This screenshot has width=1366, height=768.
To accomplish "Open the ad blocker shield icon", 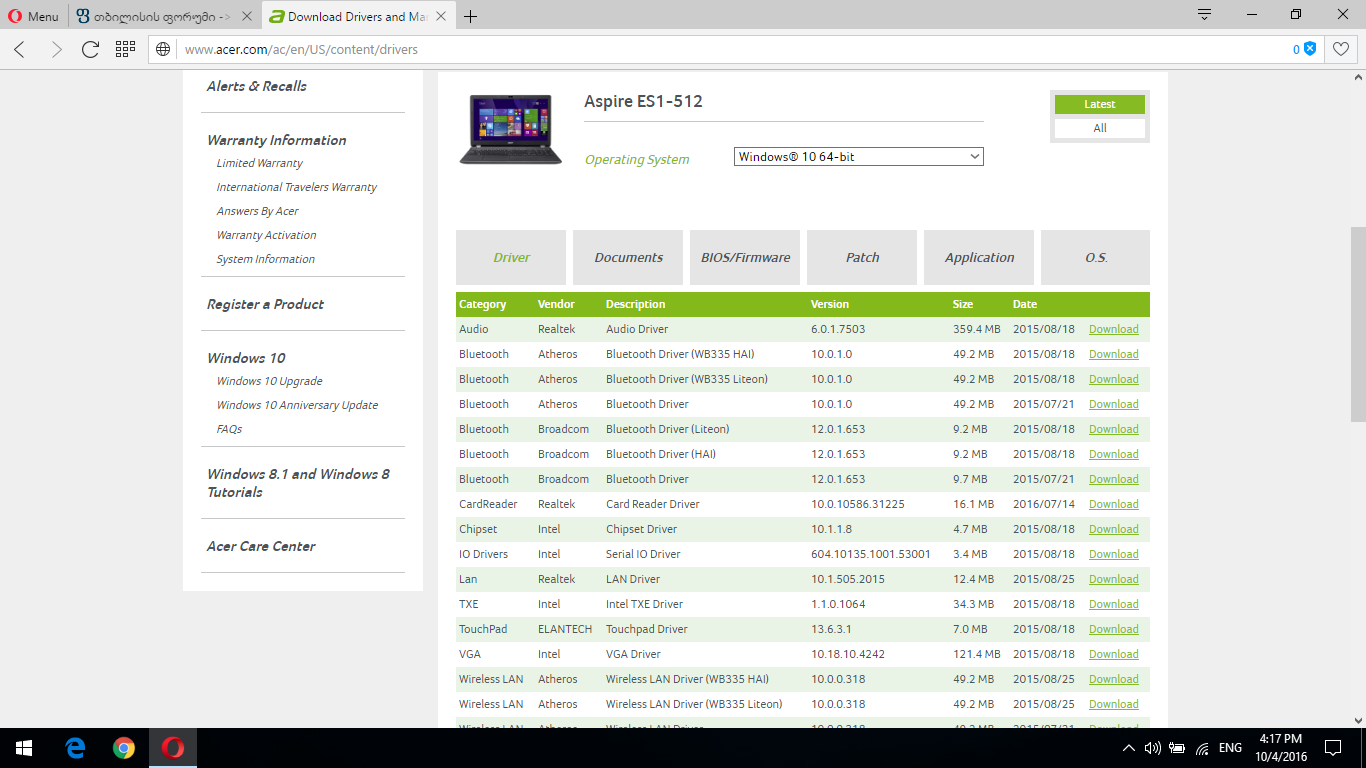I will click(x=1310, y=49).
